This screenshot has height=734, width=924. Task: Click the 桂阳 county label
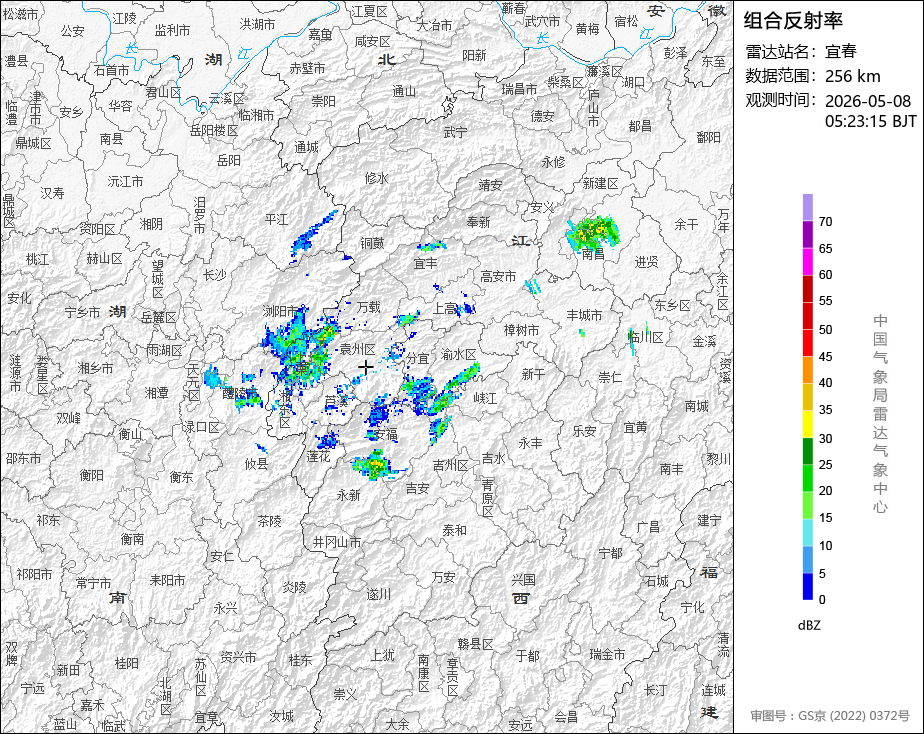127,663
